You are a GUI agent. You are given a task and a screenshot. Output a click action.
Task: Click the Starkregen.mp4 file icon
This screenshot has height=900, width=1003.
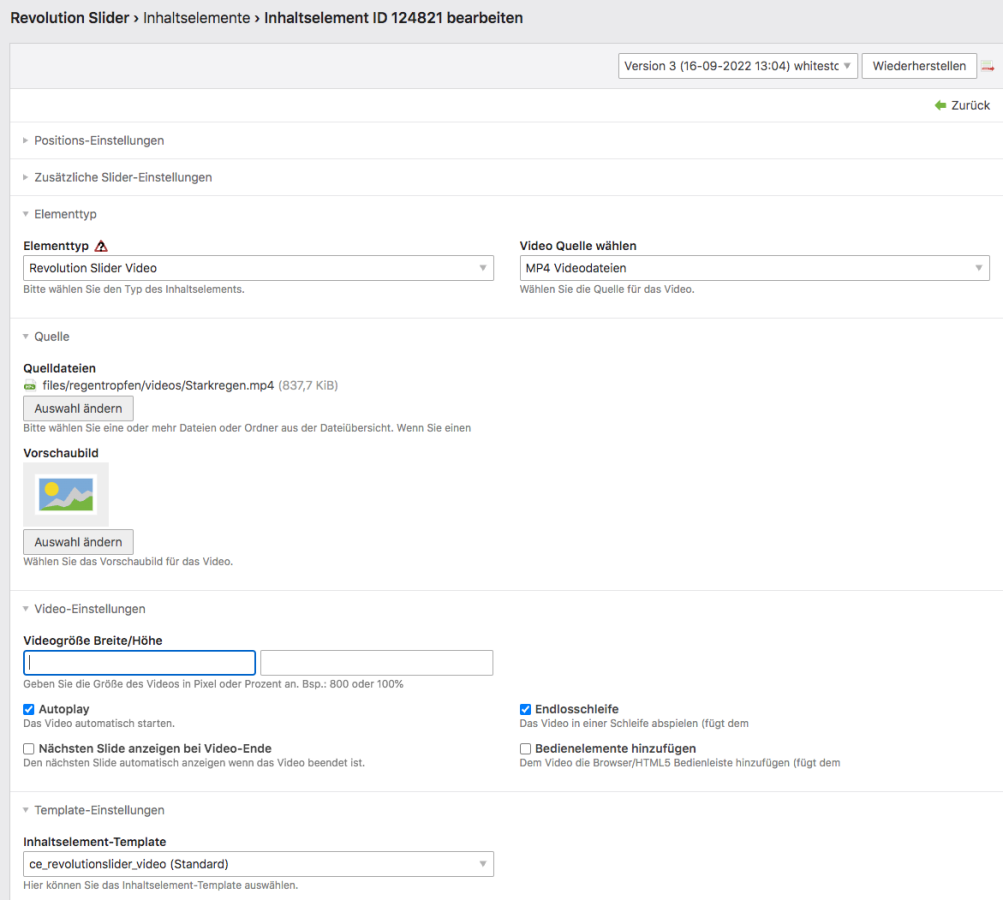[30, 385]
